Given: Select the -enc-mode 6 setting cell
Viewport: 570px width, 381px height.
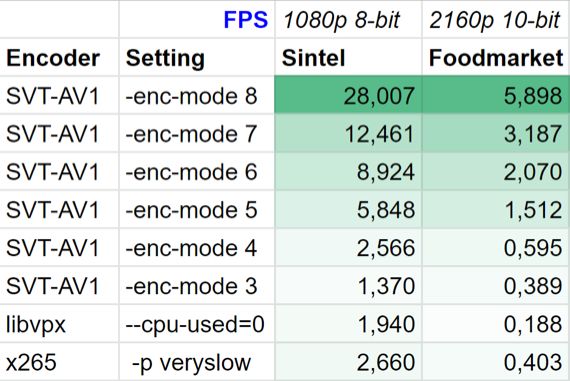Looking at the screenshot, I should tap(197, 171).
